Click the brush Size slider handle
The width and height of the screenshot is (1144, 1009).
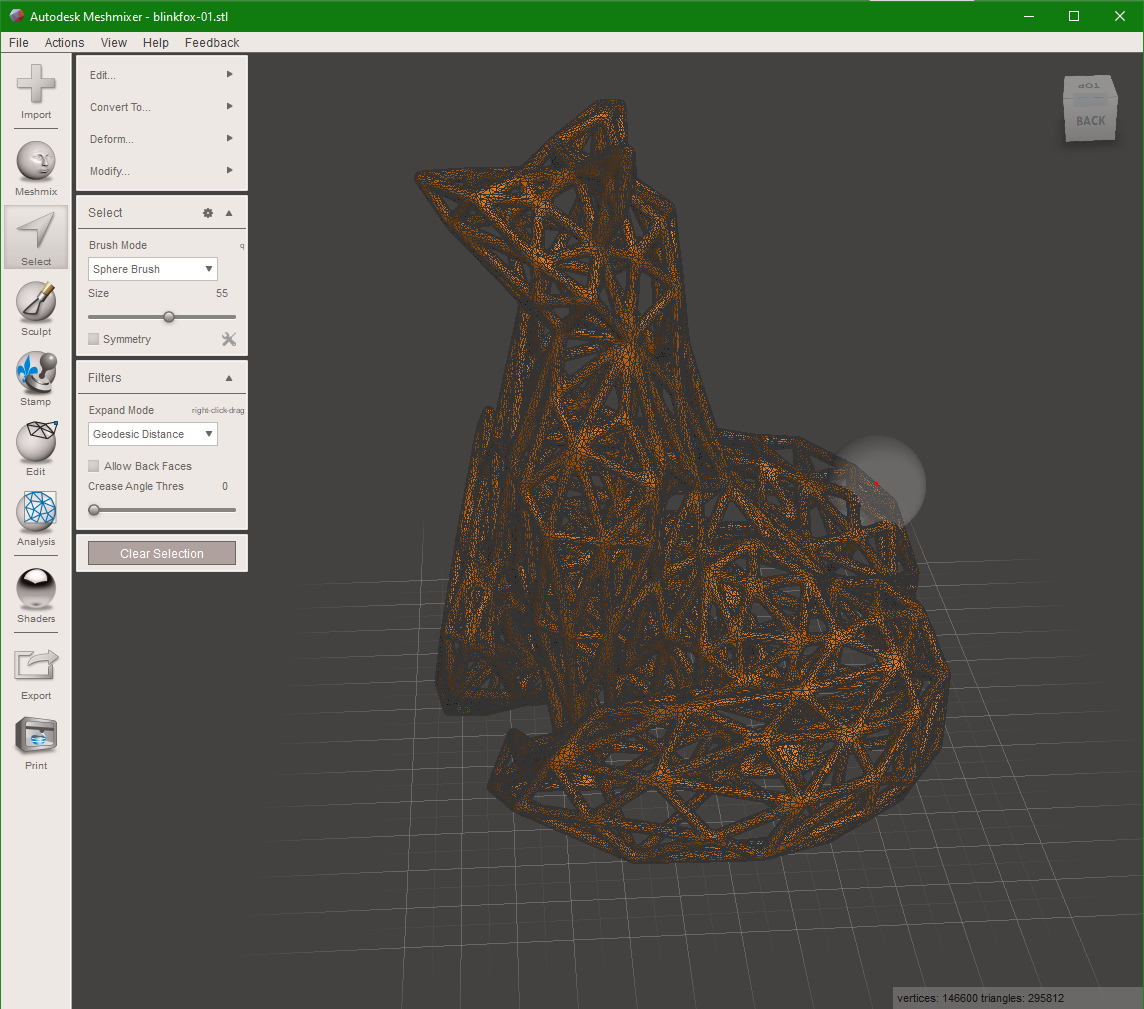click(x=169, y=317)
